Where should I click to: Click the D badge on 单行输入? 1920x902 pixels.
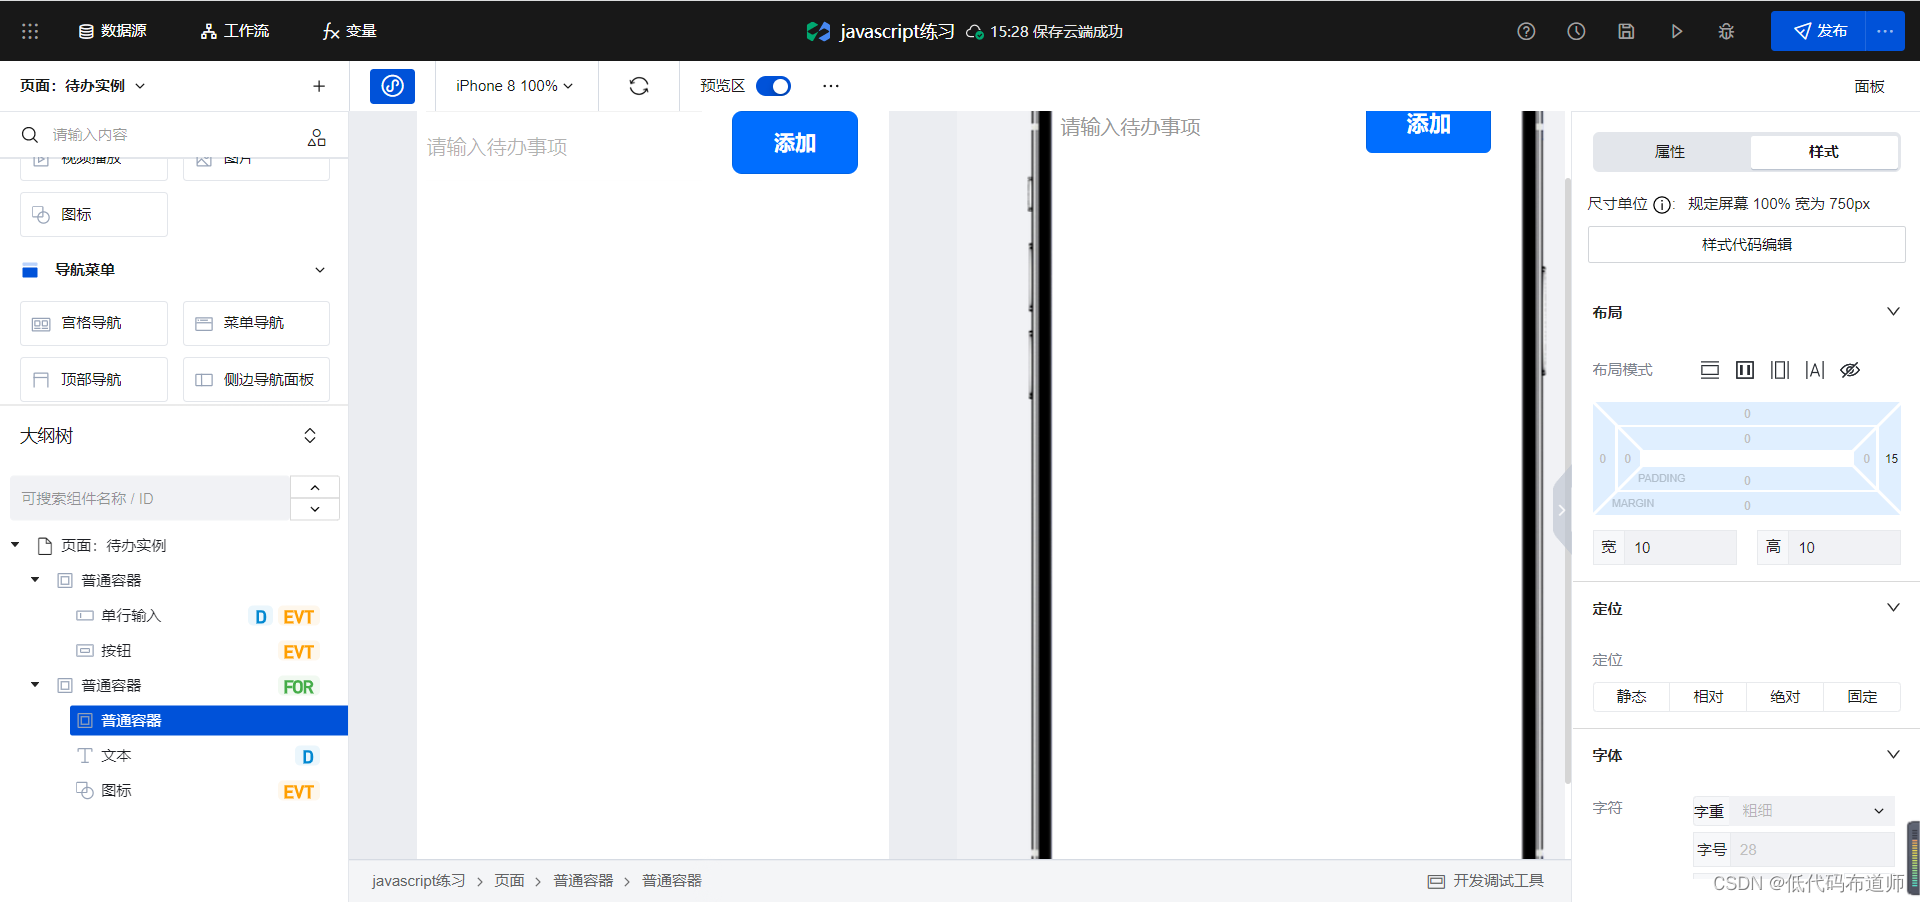[x=260, y=617]
